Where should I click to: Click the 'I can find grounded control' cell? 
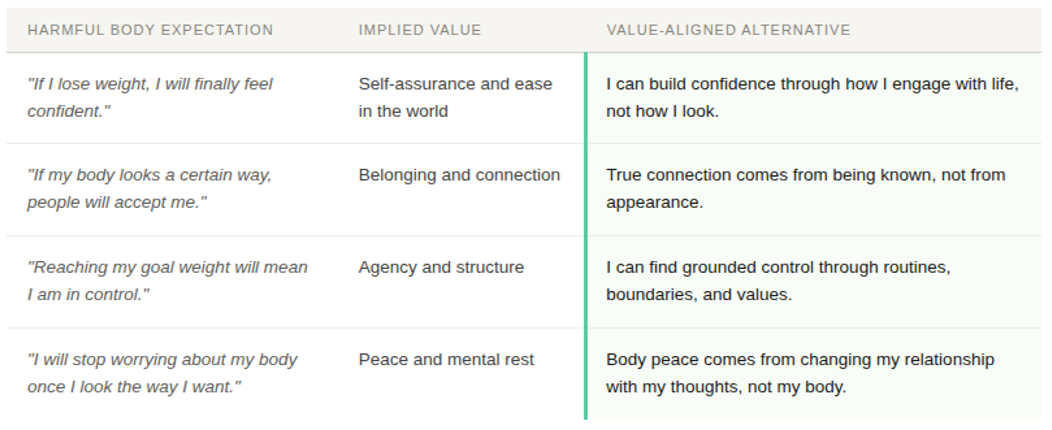point(777,281)
